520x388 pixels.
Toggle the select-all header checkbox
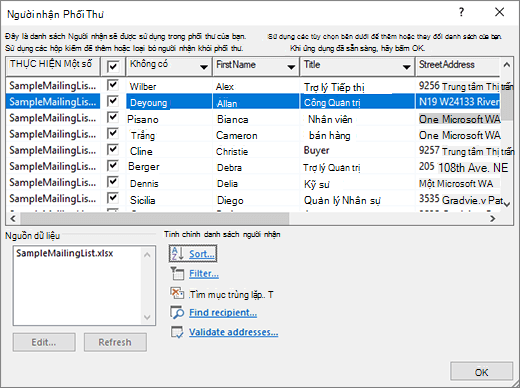[113, 66]
